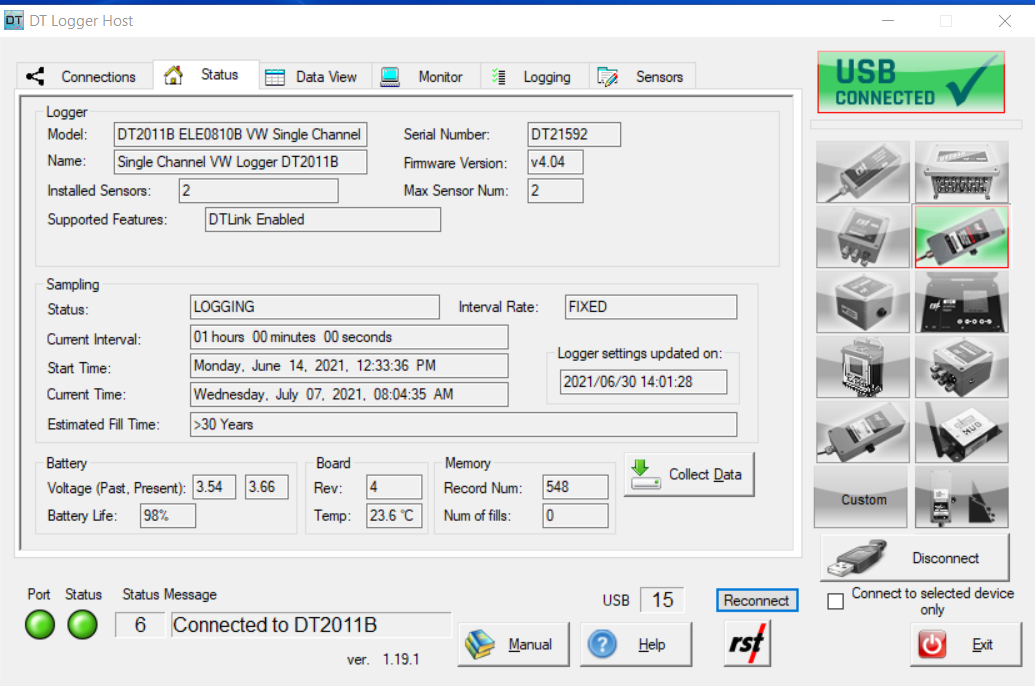Screen dimensions: 1035x686
Task: Close the DT Logger Host window
Action: pos(1005,21)
